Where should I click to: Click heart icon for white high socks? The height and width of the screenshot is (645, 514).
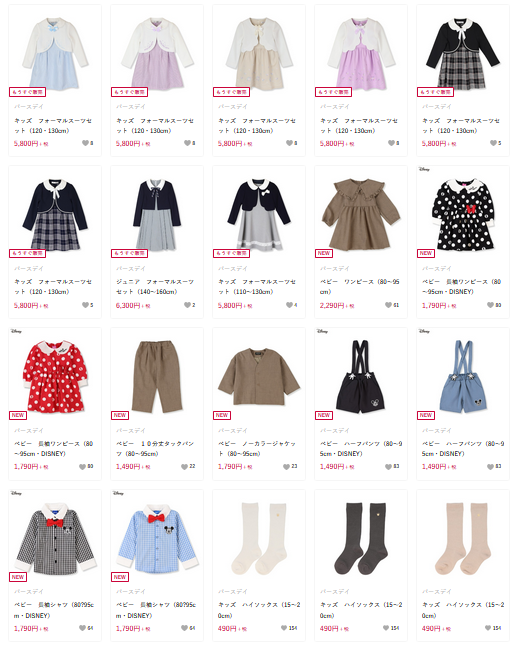pyautogui.click(x=284, y=628)
